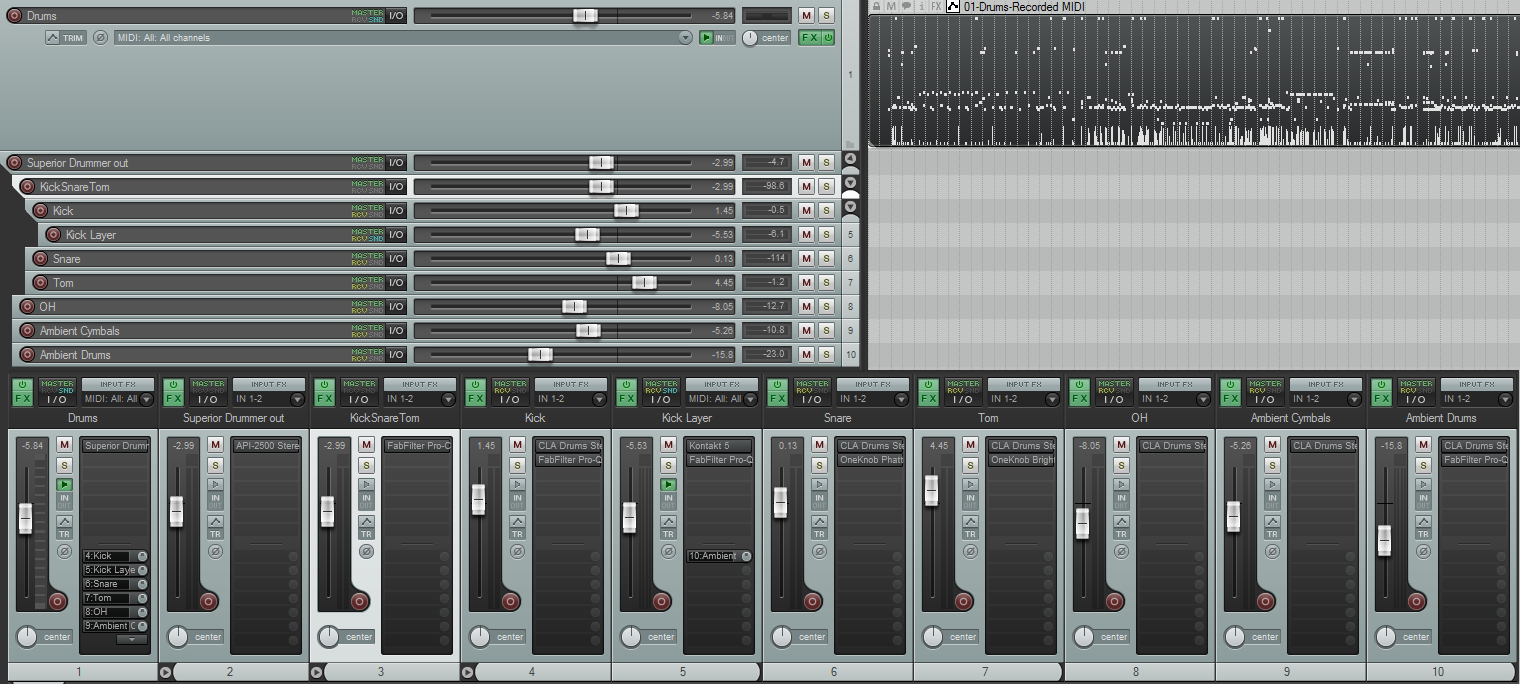
Task: Toggle phase invert on the Drums track
Action: (100, 38)
